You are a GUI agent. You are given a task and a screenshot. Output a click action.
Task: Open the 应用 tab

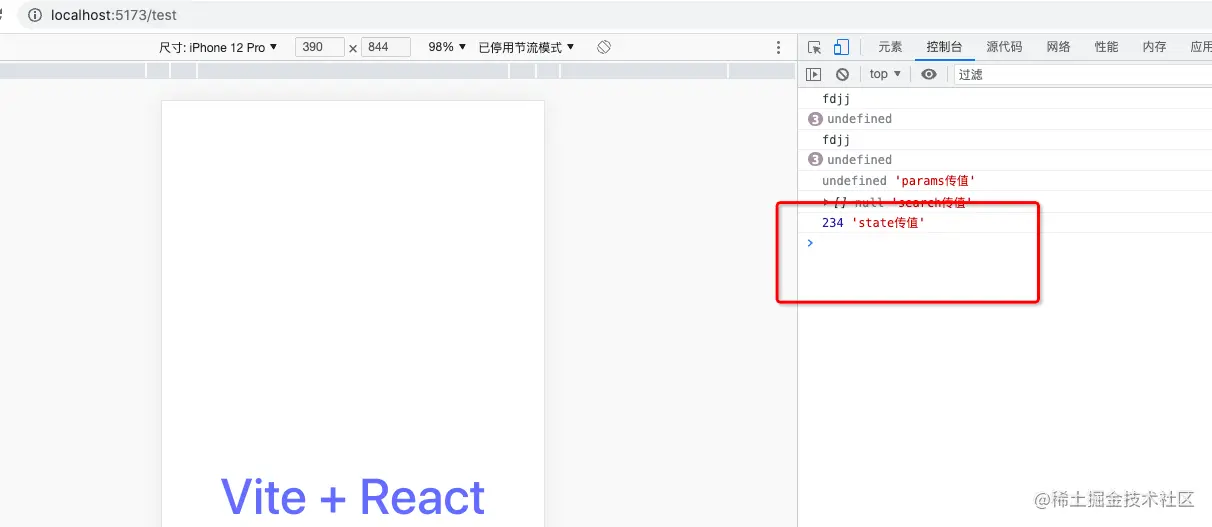(x=1200, y=47)
